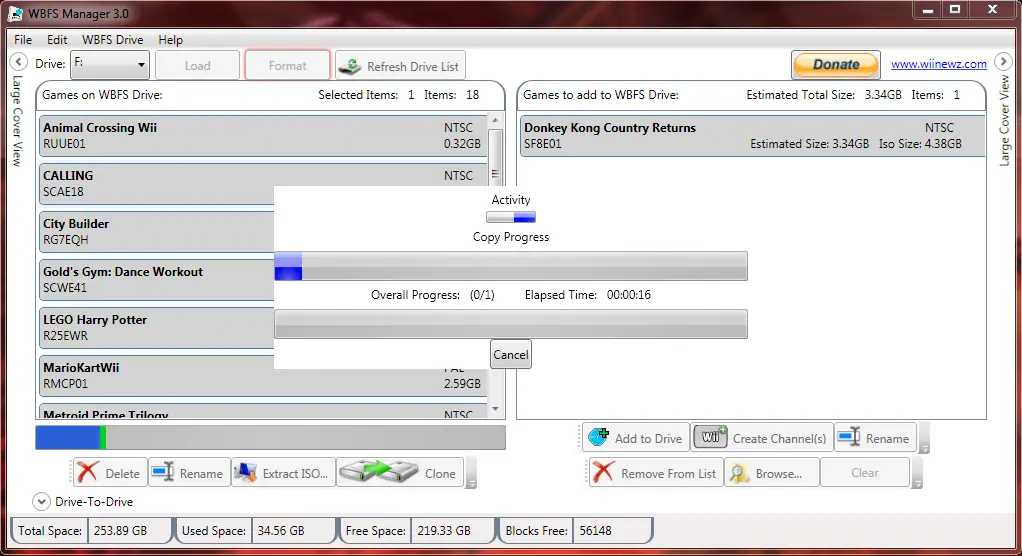The height and width of the screenshot is (556, 1022).
Task: Click the Activity indicator bar
Action: pyautogui.click(x=510, y=217)
